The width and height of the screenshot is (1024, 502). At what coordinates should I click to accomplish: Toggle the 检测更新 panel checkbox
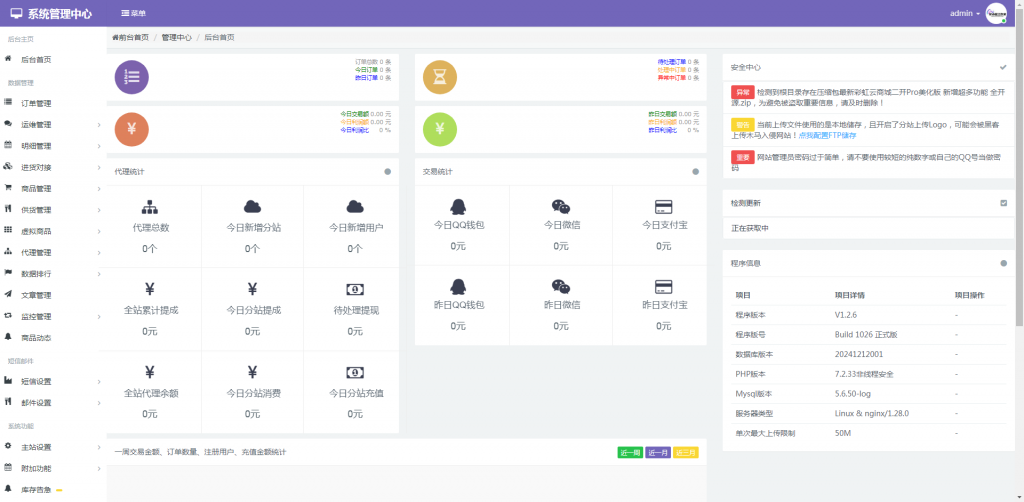[x=1003, y=203]
